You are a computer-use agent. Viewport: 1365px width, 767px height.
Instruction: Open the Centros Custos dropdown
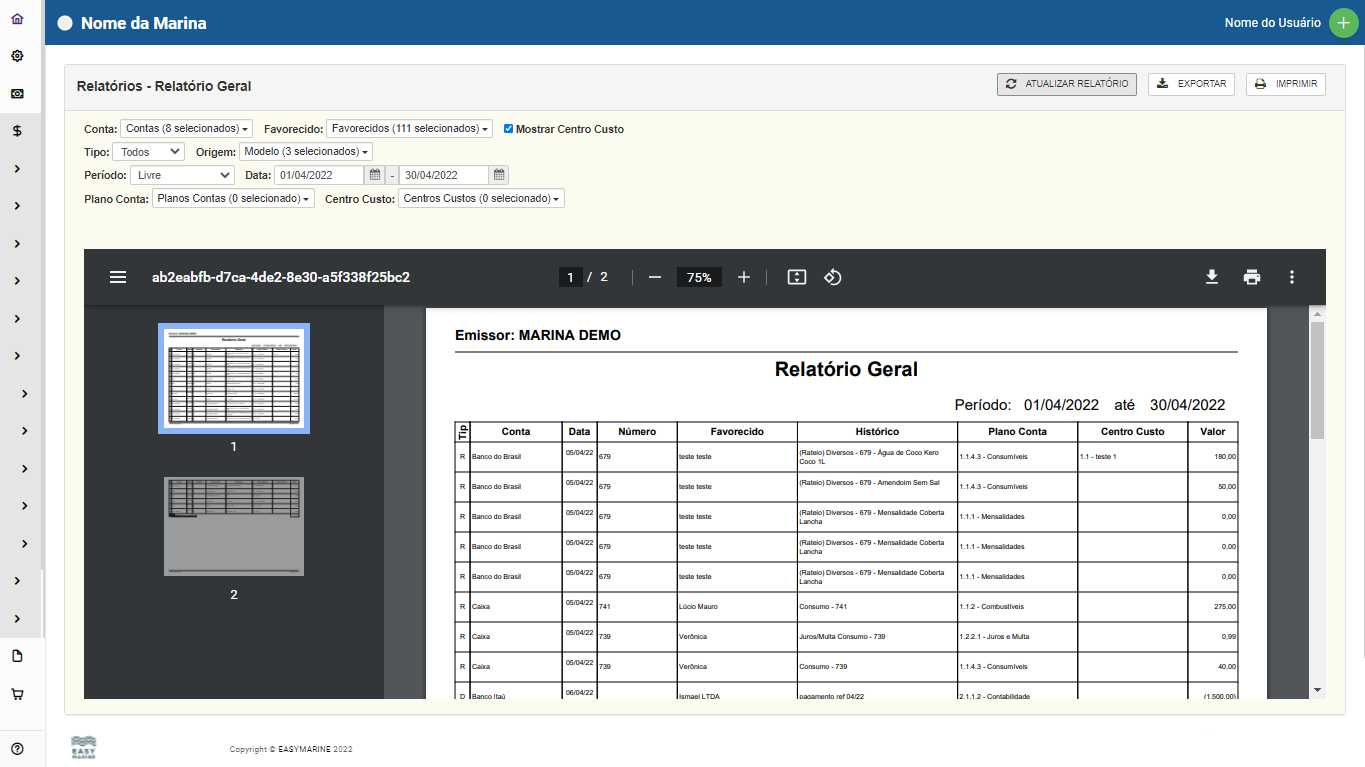tap(481, 199)
